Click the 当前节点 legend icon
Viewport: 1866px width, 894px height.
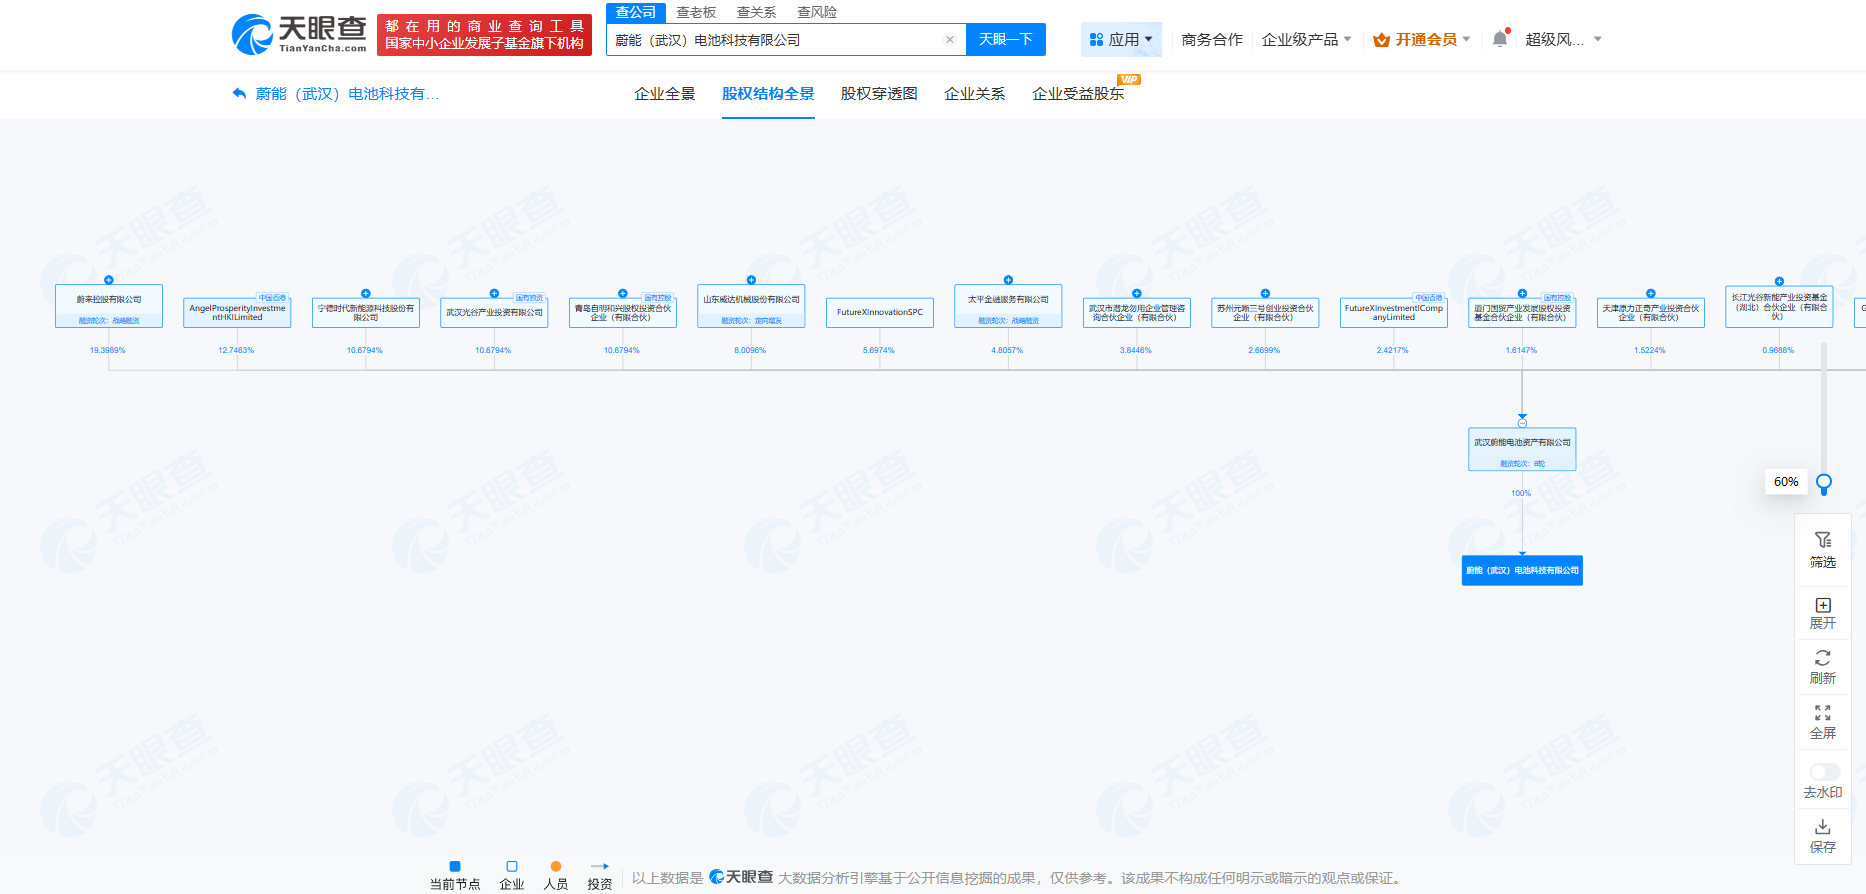tap(455, 866)
